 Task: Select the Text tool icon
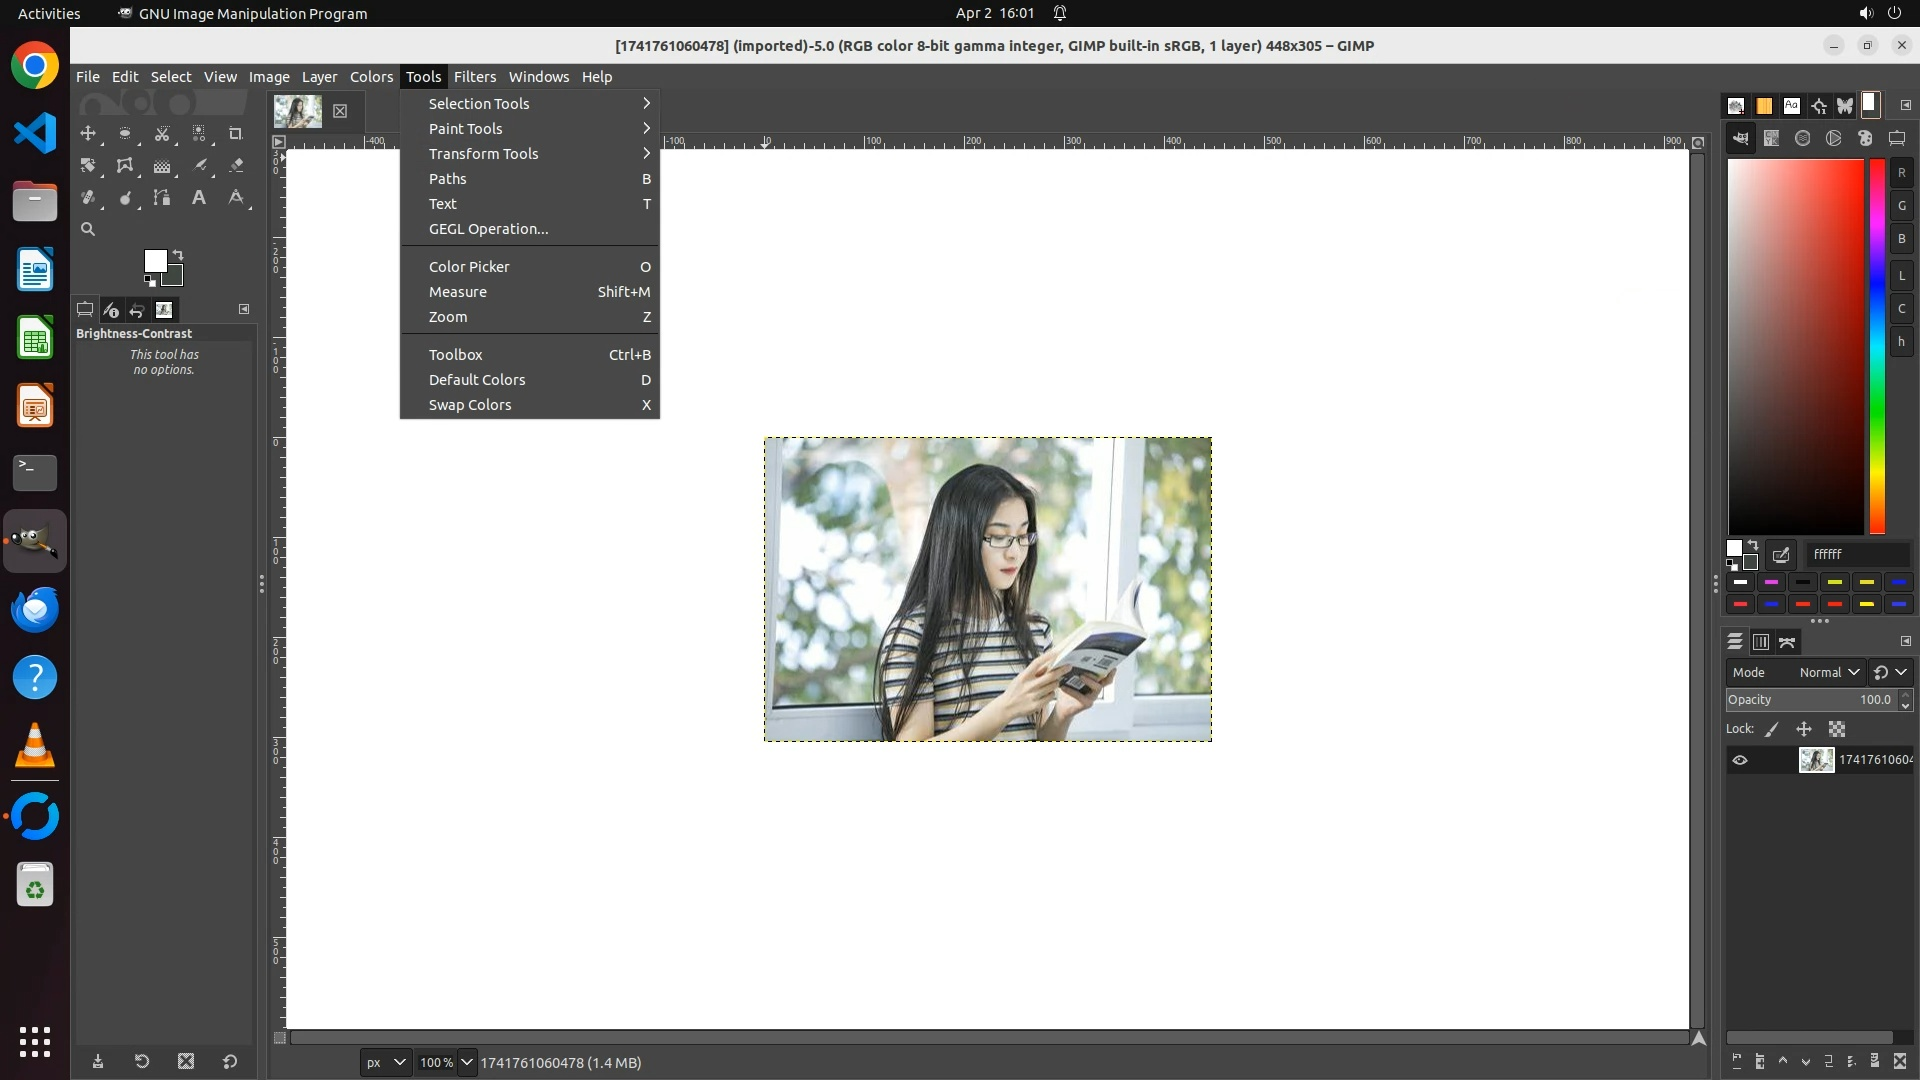pyautogui.click(x=199, y=197)
